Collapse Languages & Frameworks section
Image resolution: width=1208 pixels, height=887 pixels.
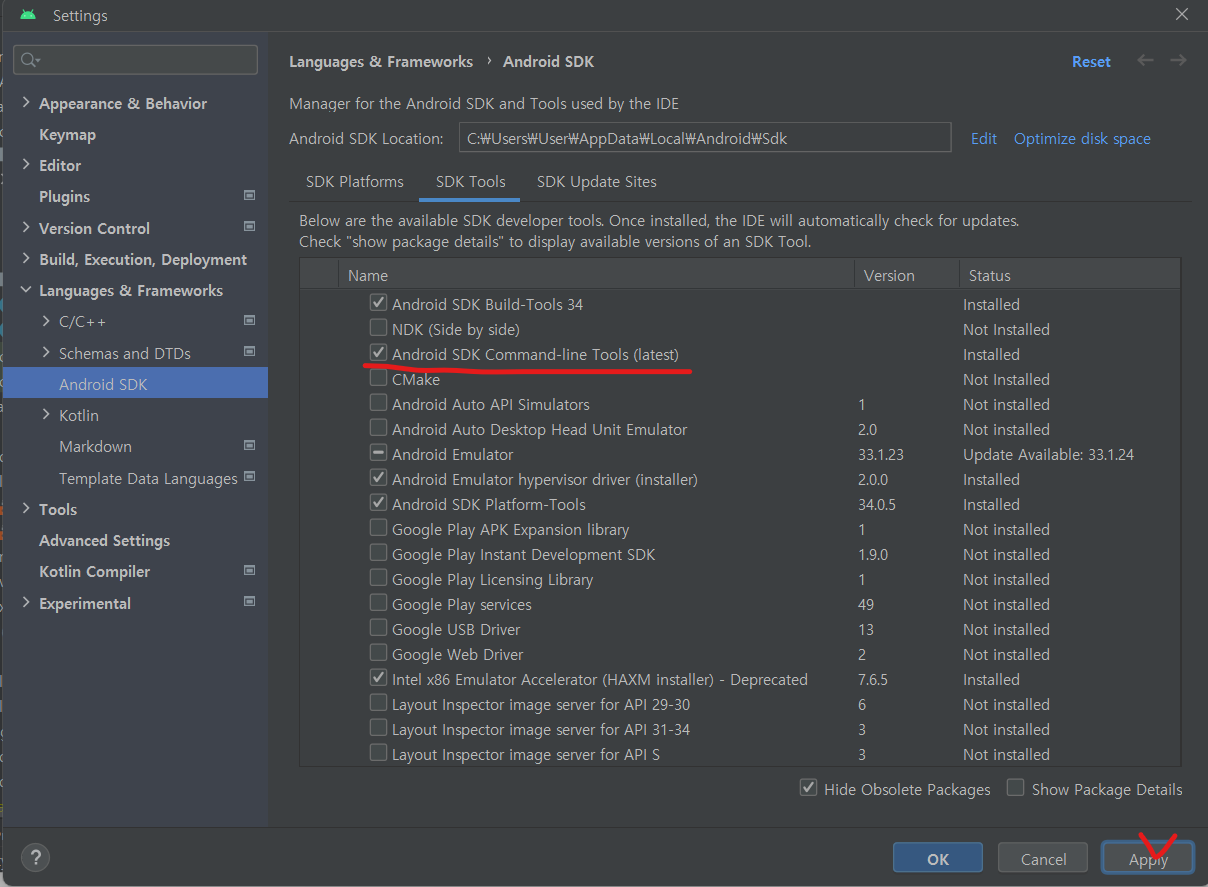[x=26, y=291]
